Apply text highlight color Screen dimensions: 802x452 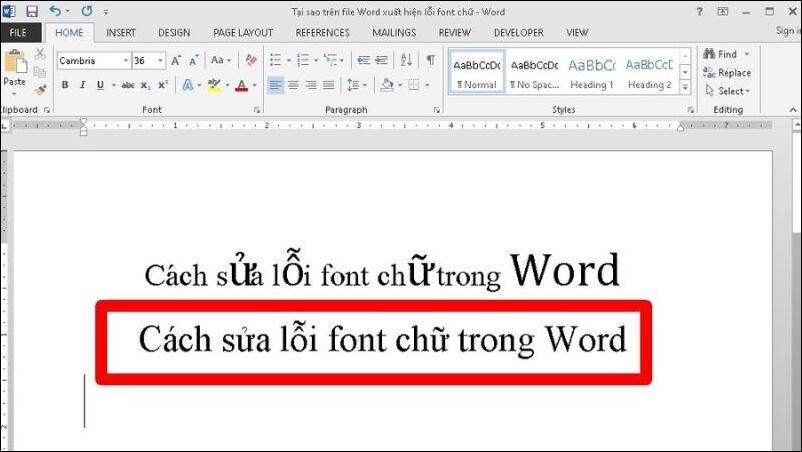coord(214,85)
